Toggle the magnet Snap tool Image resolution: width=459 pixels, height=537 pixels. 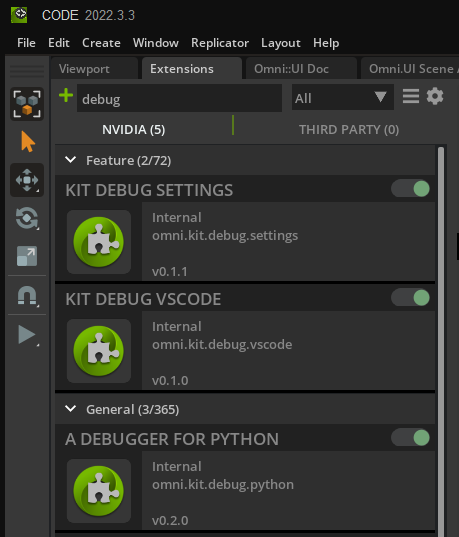27,296
